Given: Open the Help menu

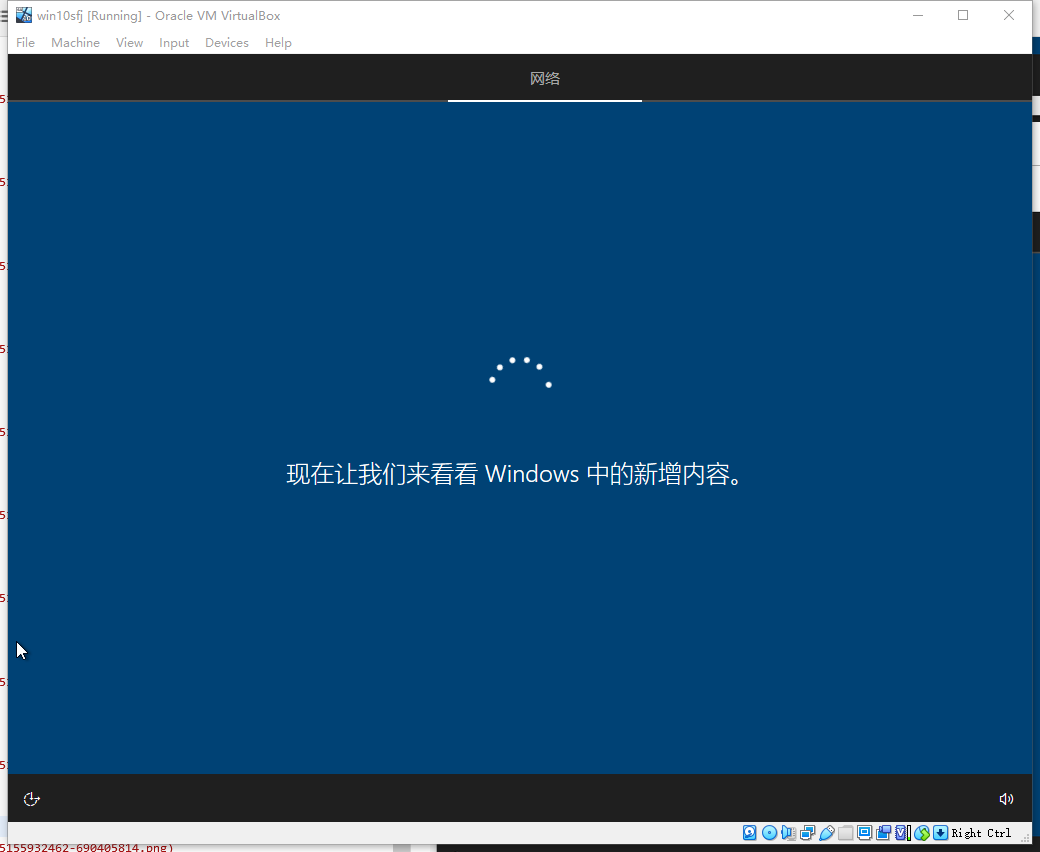Looking at the screenshot, I should 278,42.
